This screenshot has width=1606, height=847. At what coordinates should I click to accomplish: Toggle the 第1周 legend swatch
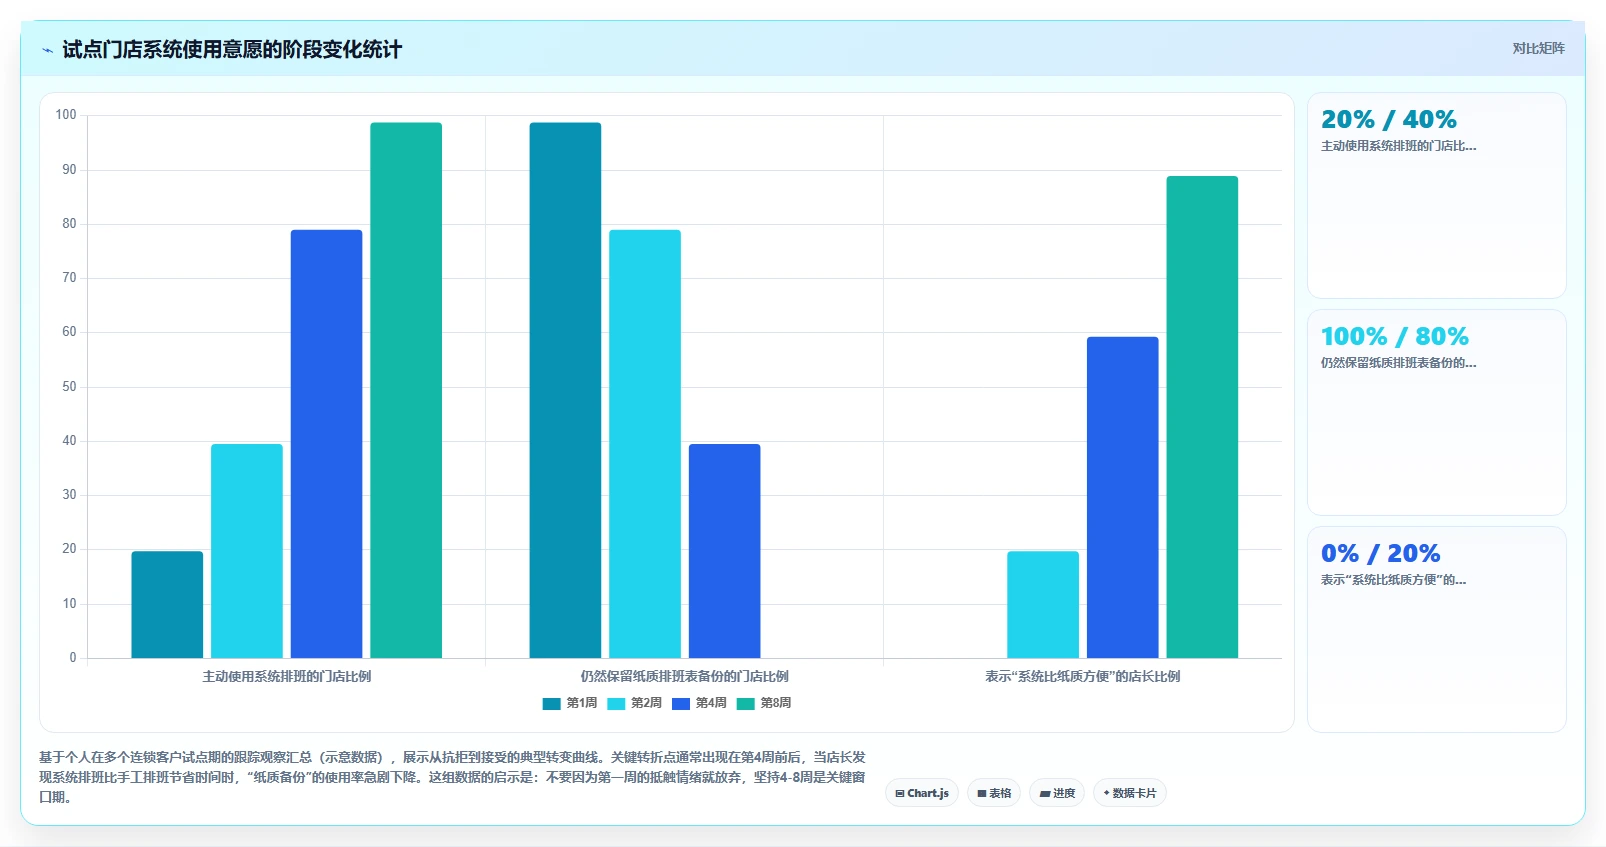point(551,704)
